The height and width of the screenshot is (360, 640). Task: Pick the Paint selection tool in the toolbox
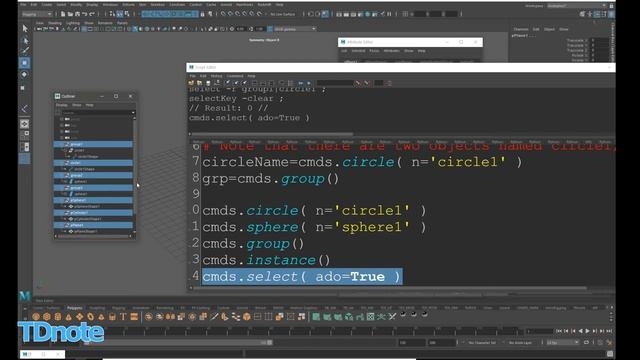click(x=25, y=51)
